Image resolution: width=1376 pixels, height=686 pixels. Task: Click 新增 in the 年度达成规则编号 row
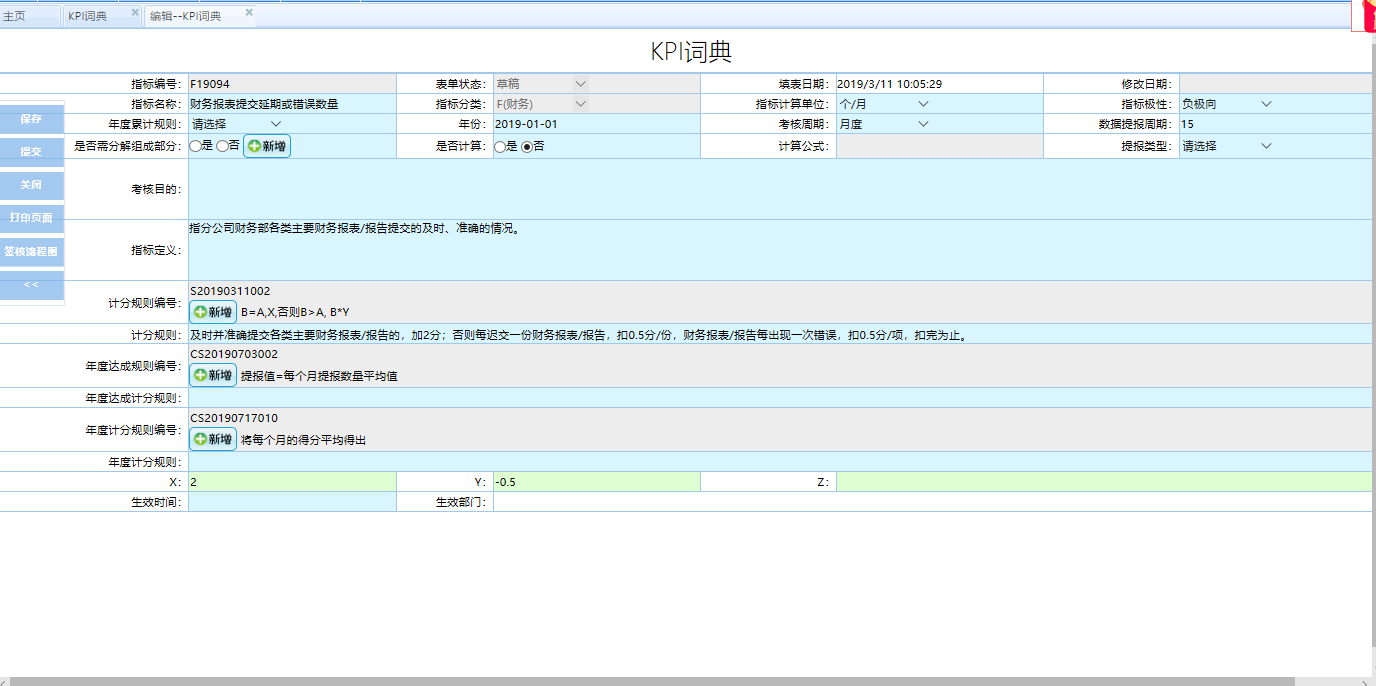(213, 375)
